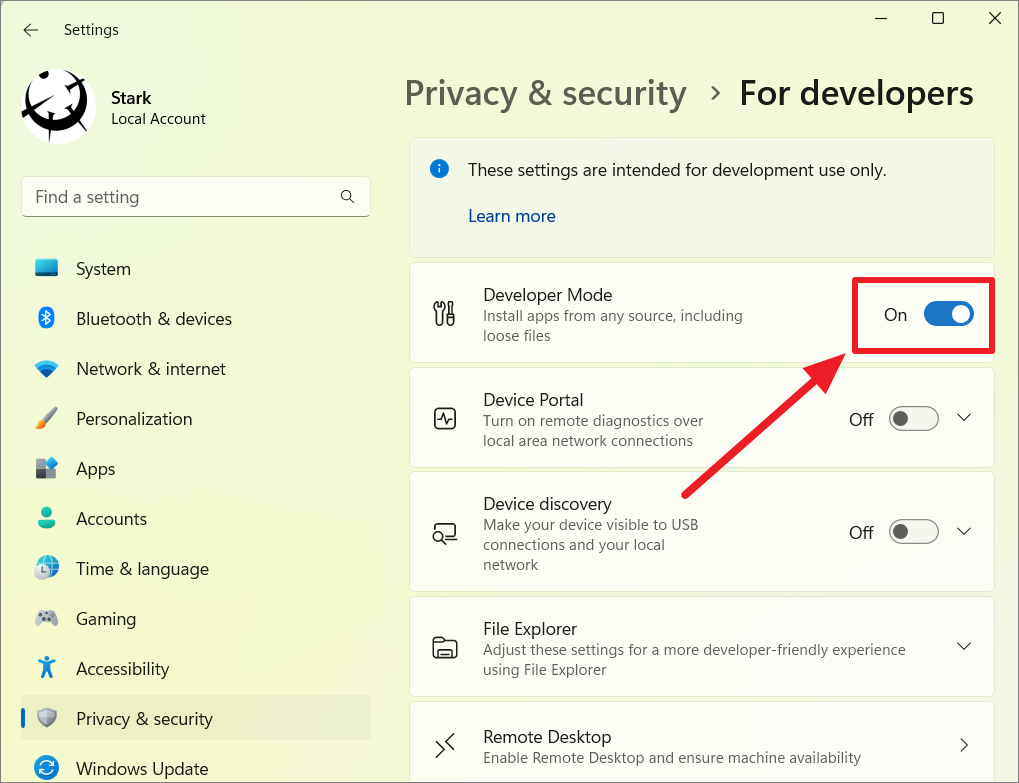Click the Developer Mode tools icon

pos(445,313)
